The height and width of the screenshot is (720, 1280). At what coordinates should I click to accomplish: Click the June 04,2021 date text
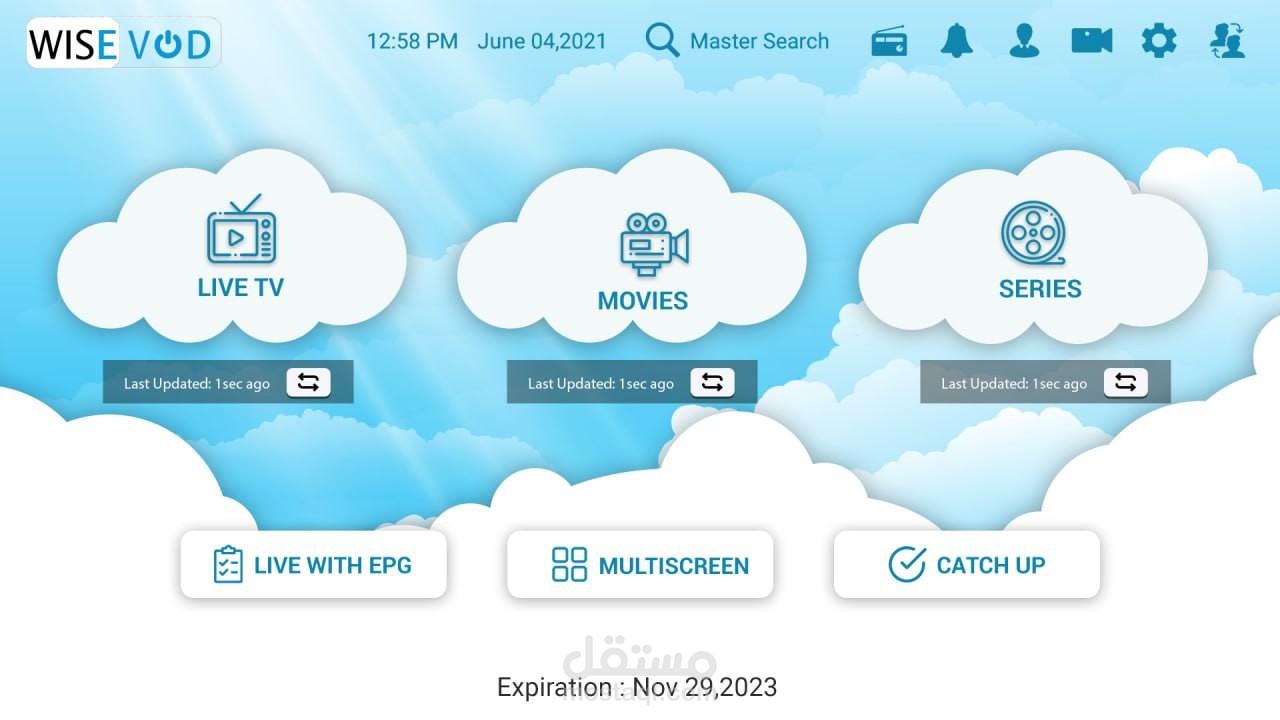pyautogui.click(x=542, y=41)
